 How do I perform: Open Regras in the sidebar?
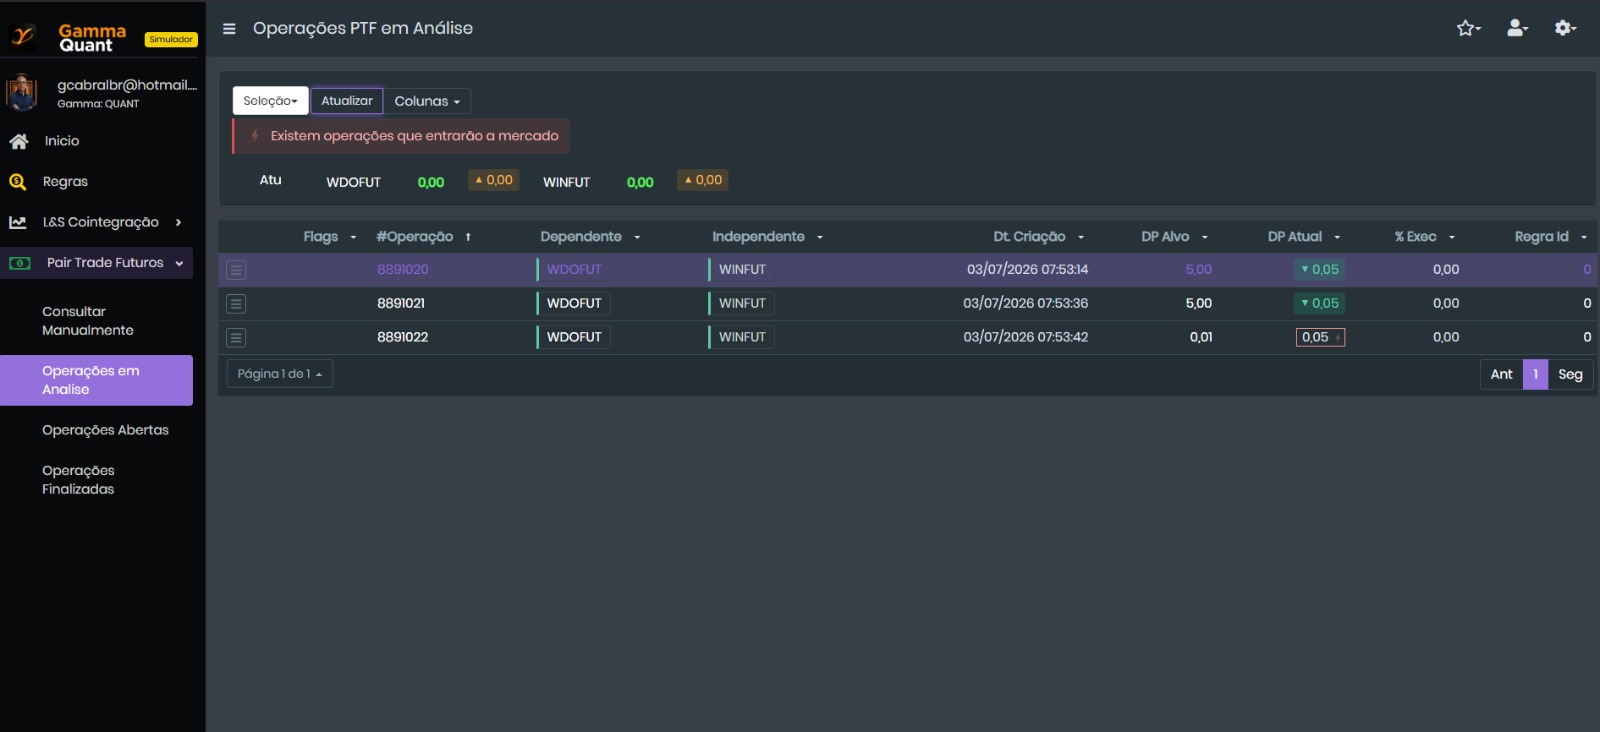tap(65, 182)
